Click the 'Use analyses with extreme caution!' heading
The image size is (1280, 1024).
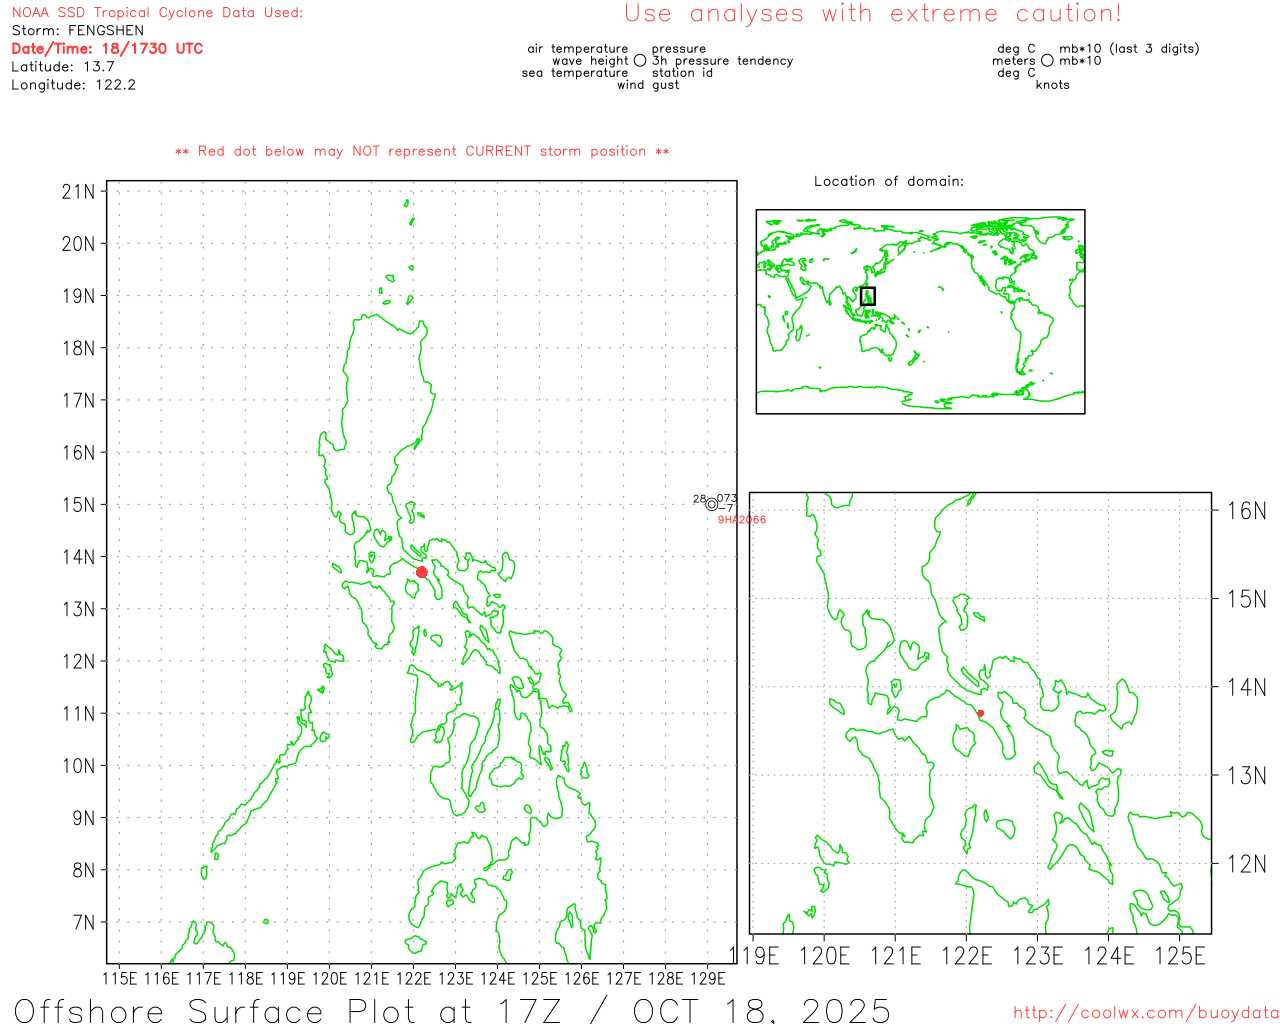pos(872,14)
